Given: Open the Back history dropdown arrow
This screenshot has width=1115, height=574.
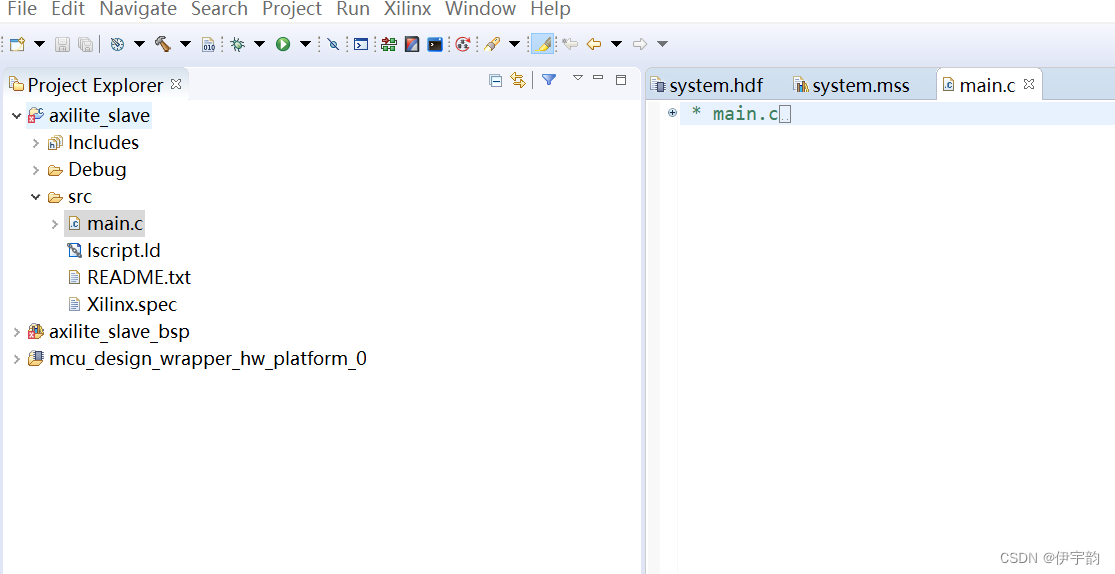Looking at the screenshot, I should (617, 44).
